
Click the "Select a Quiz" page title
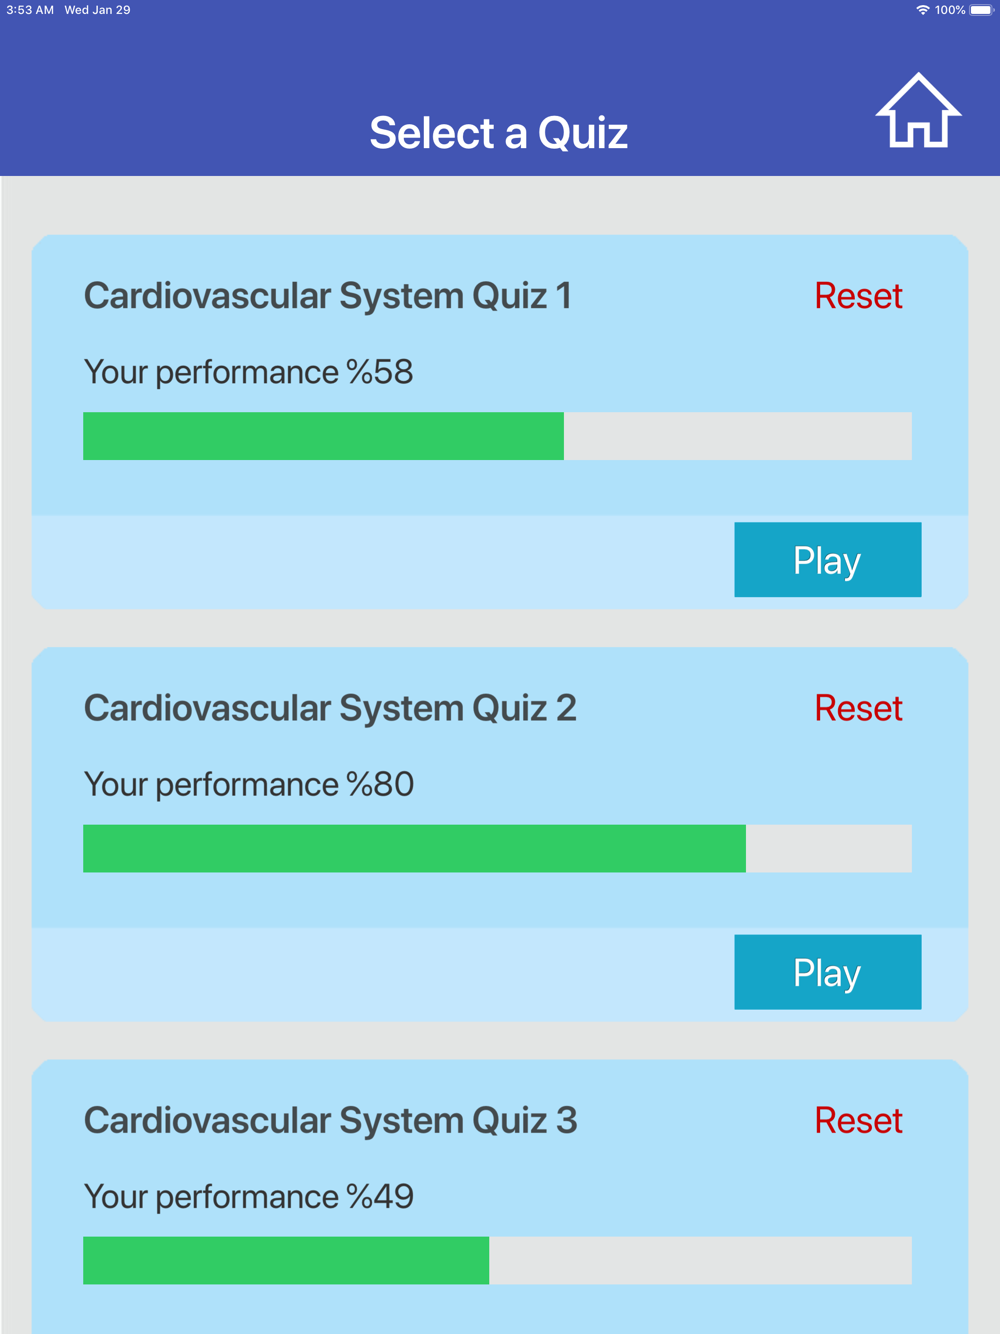point(499,133)
